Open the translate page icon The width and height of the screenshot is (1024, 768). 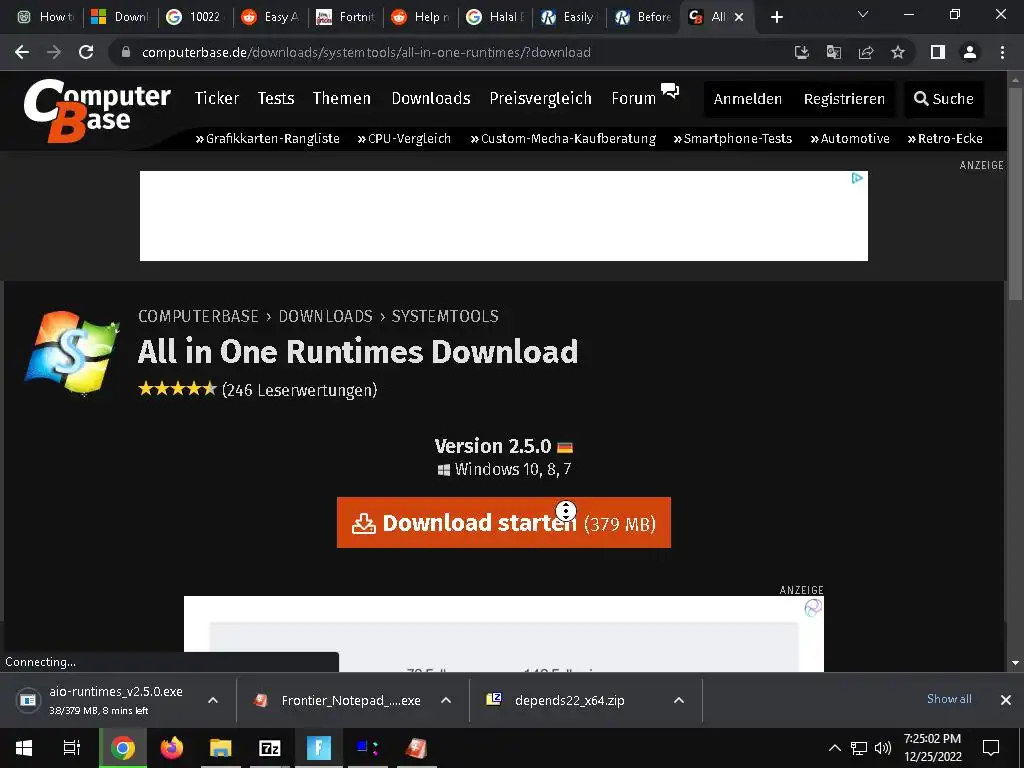834,52
